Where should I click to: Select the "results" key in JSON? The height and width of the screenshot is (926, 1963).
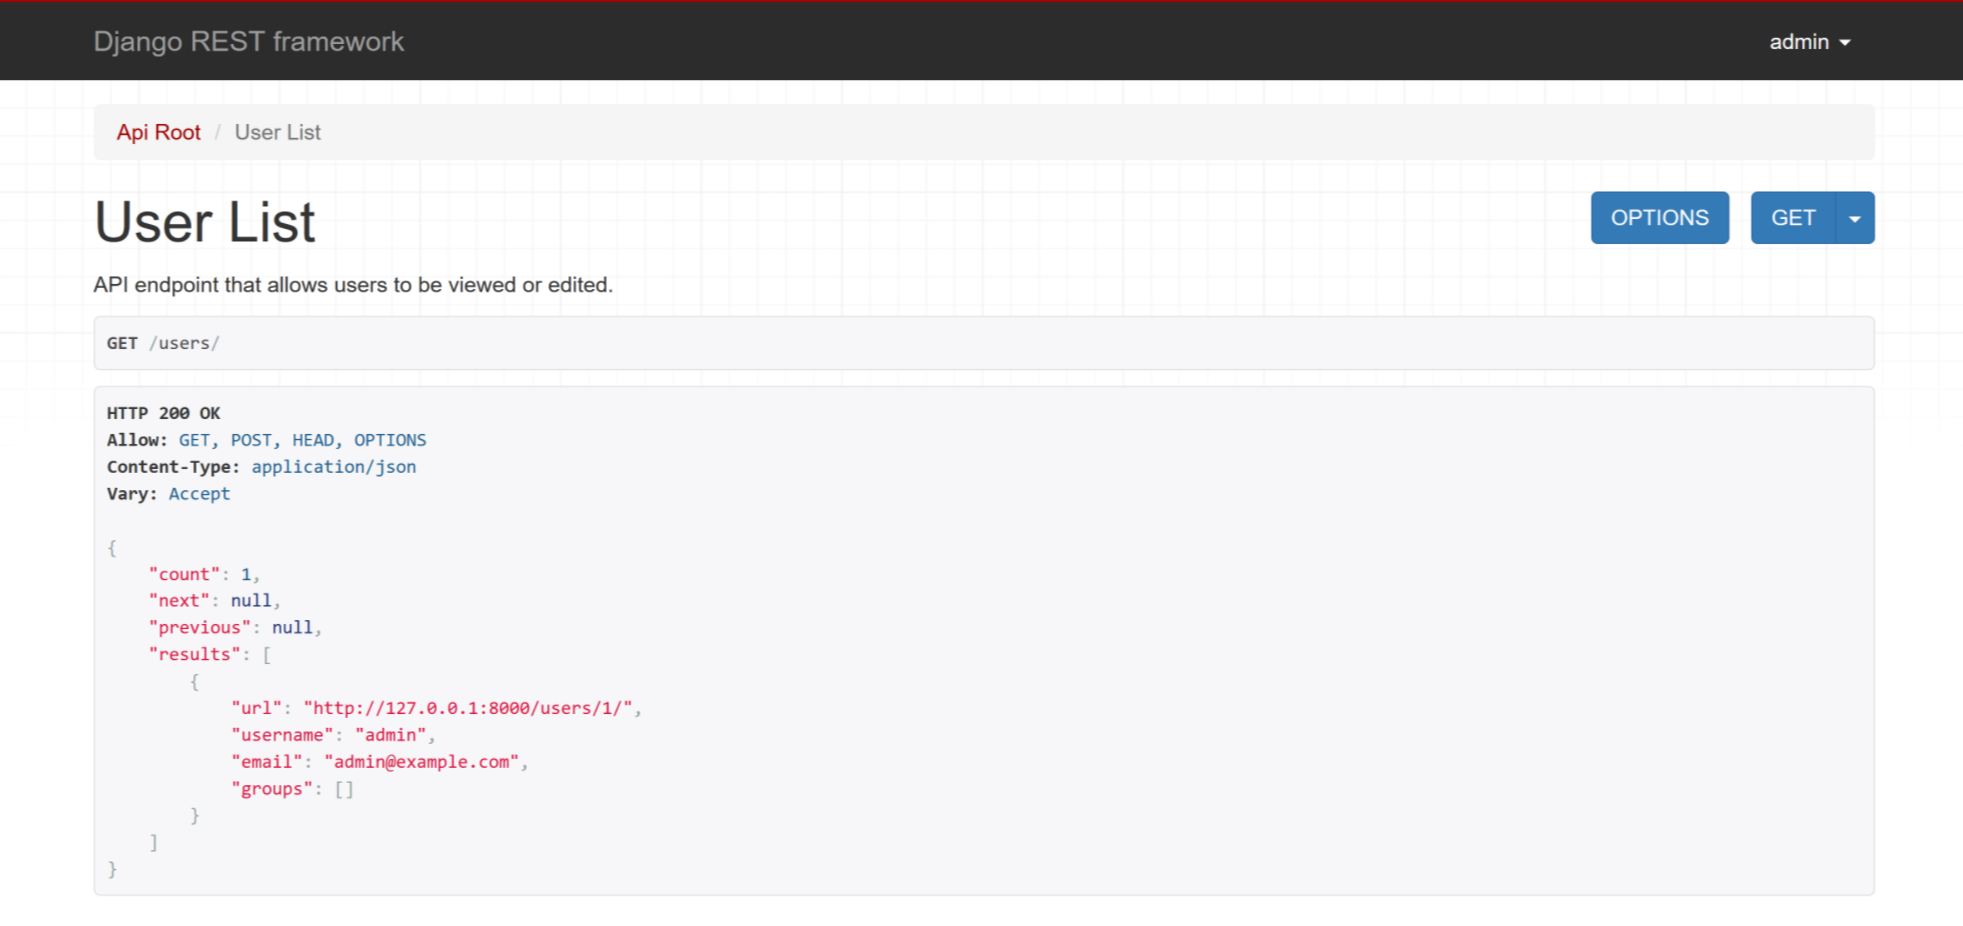click(194, 654)
